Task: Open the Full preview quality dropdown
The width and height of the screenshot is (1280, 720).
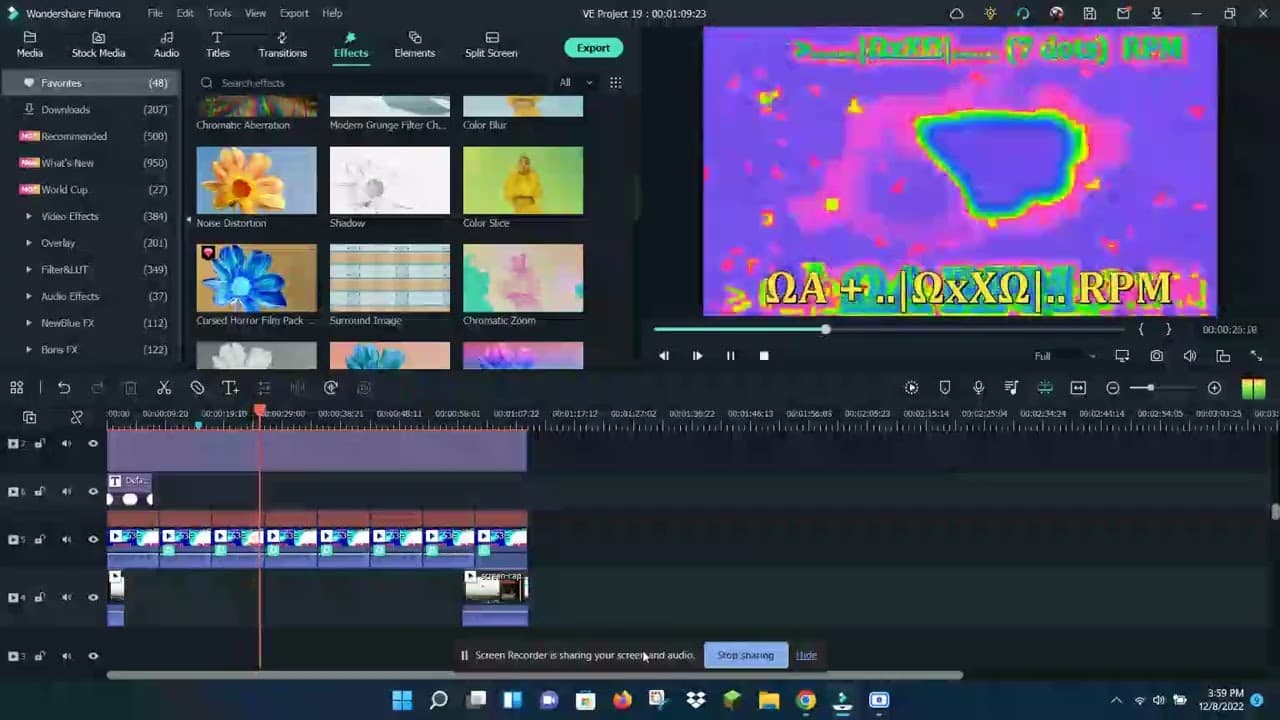Action: pos(1065,356)
